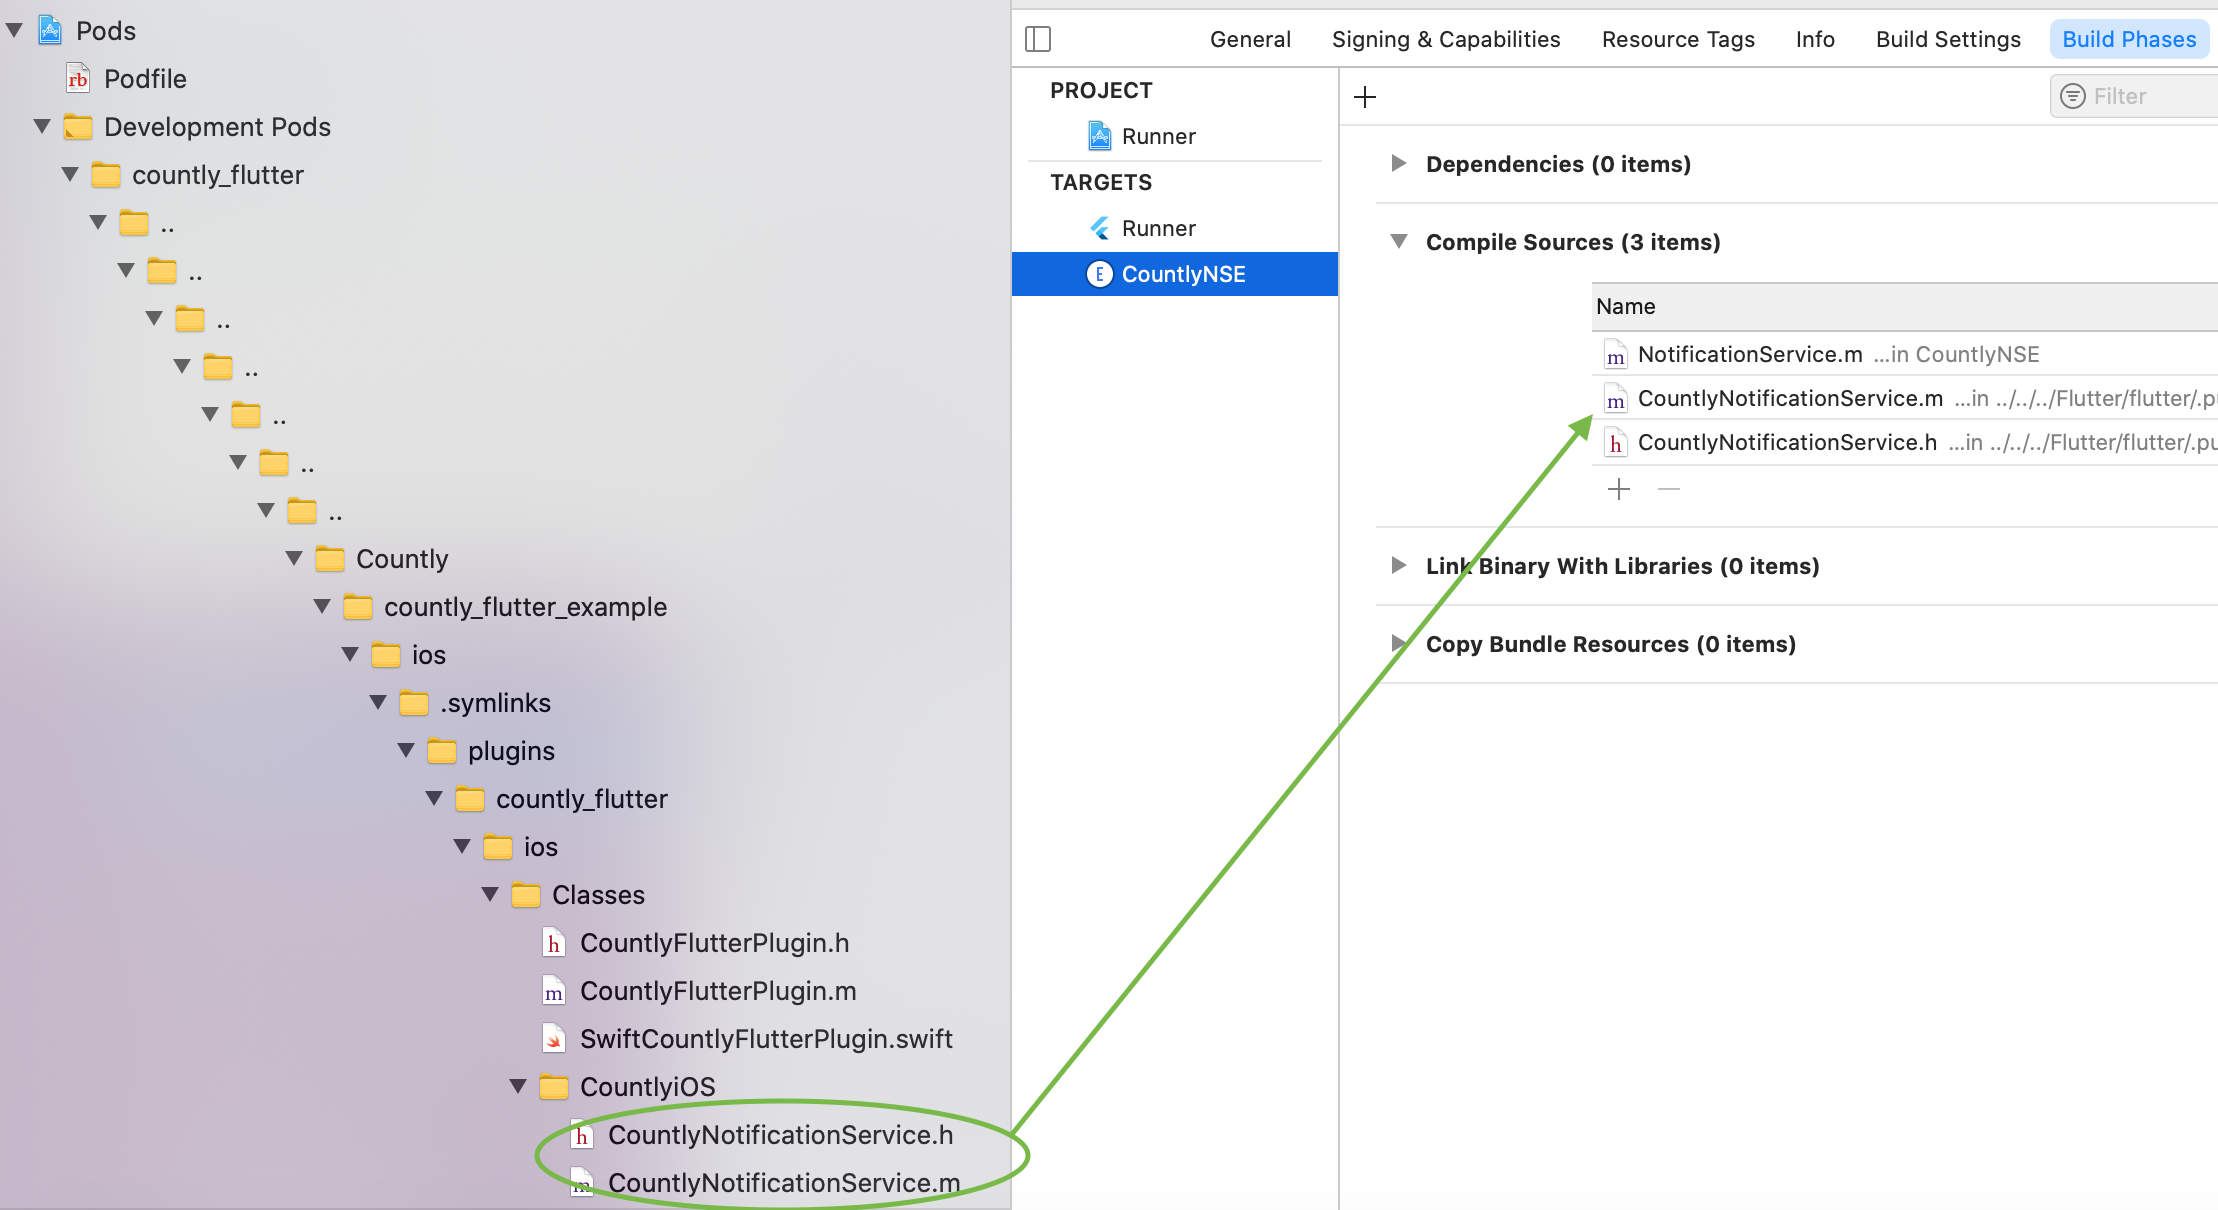This screenshot has width=2218, height=1210.
Task: Select CountlyFlutterPlugin.m in the navigator
Action: pyautogui.click(x=718, y=991)
